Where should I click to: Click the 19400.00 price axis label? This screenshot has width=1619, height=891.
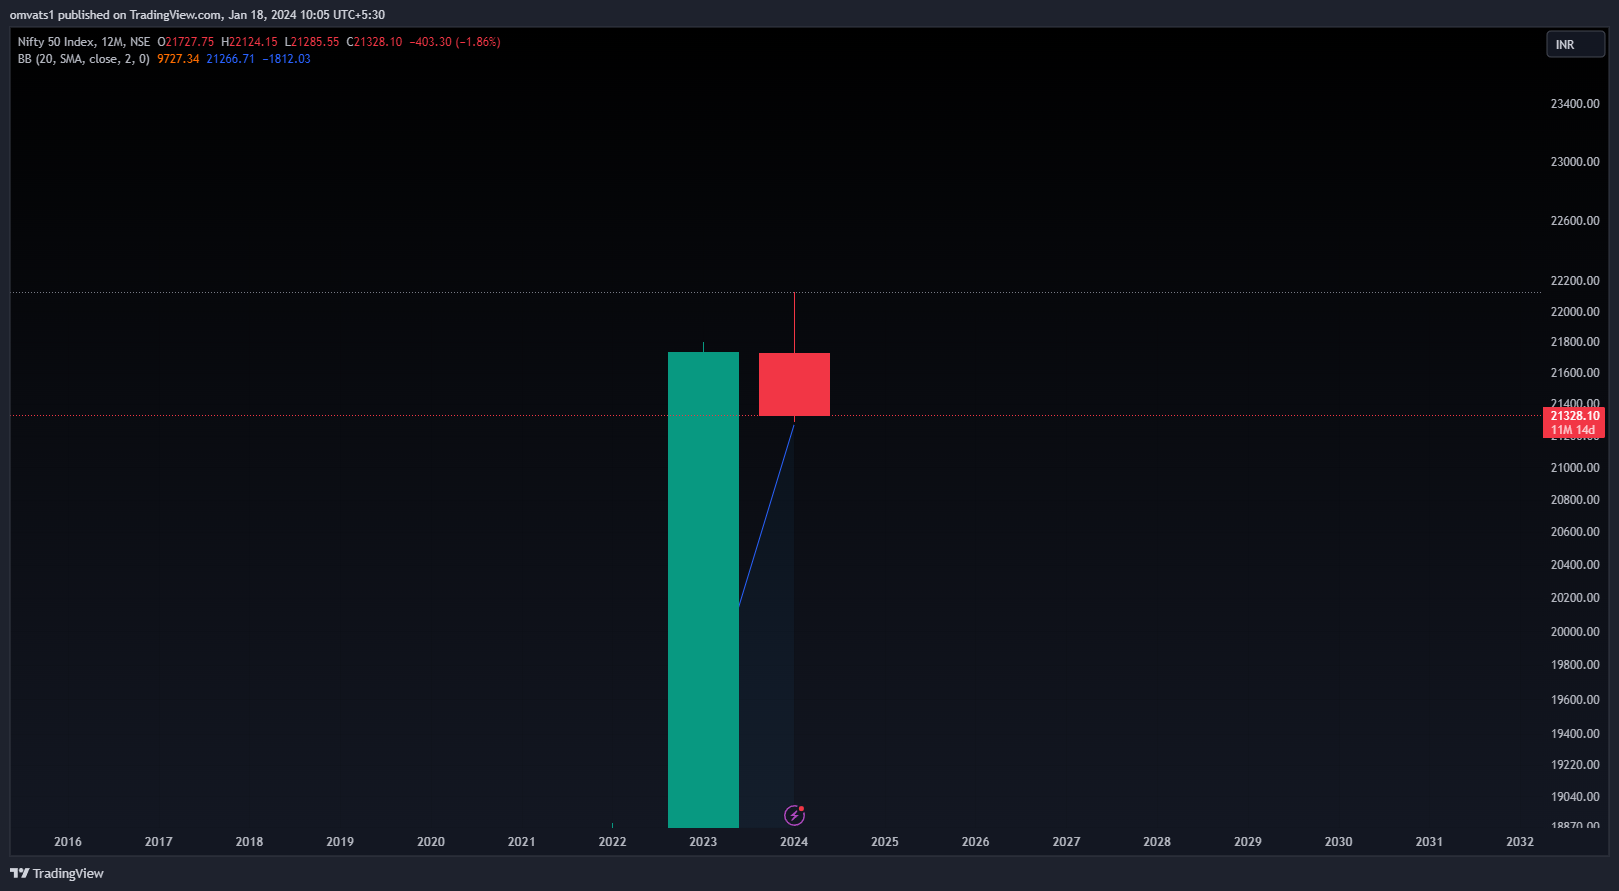tap(1575, 734)
